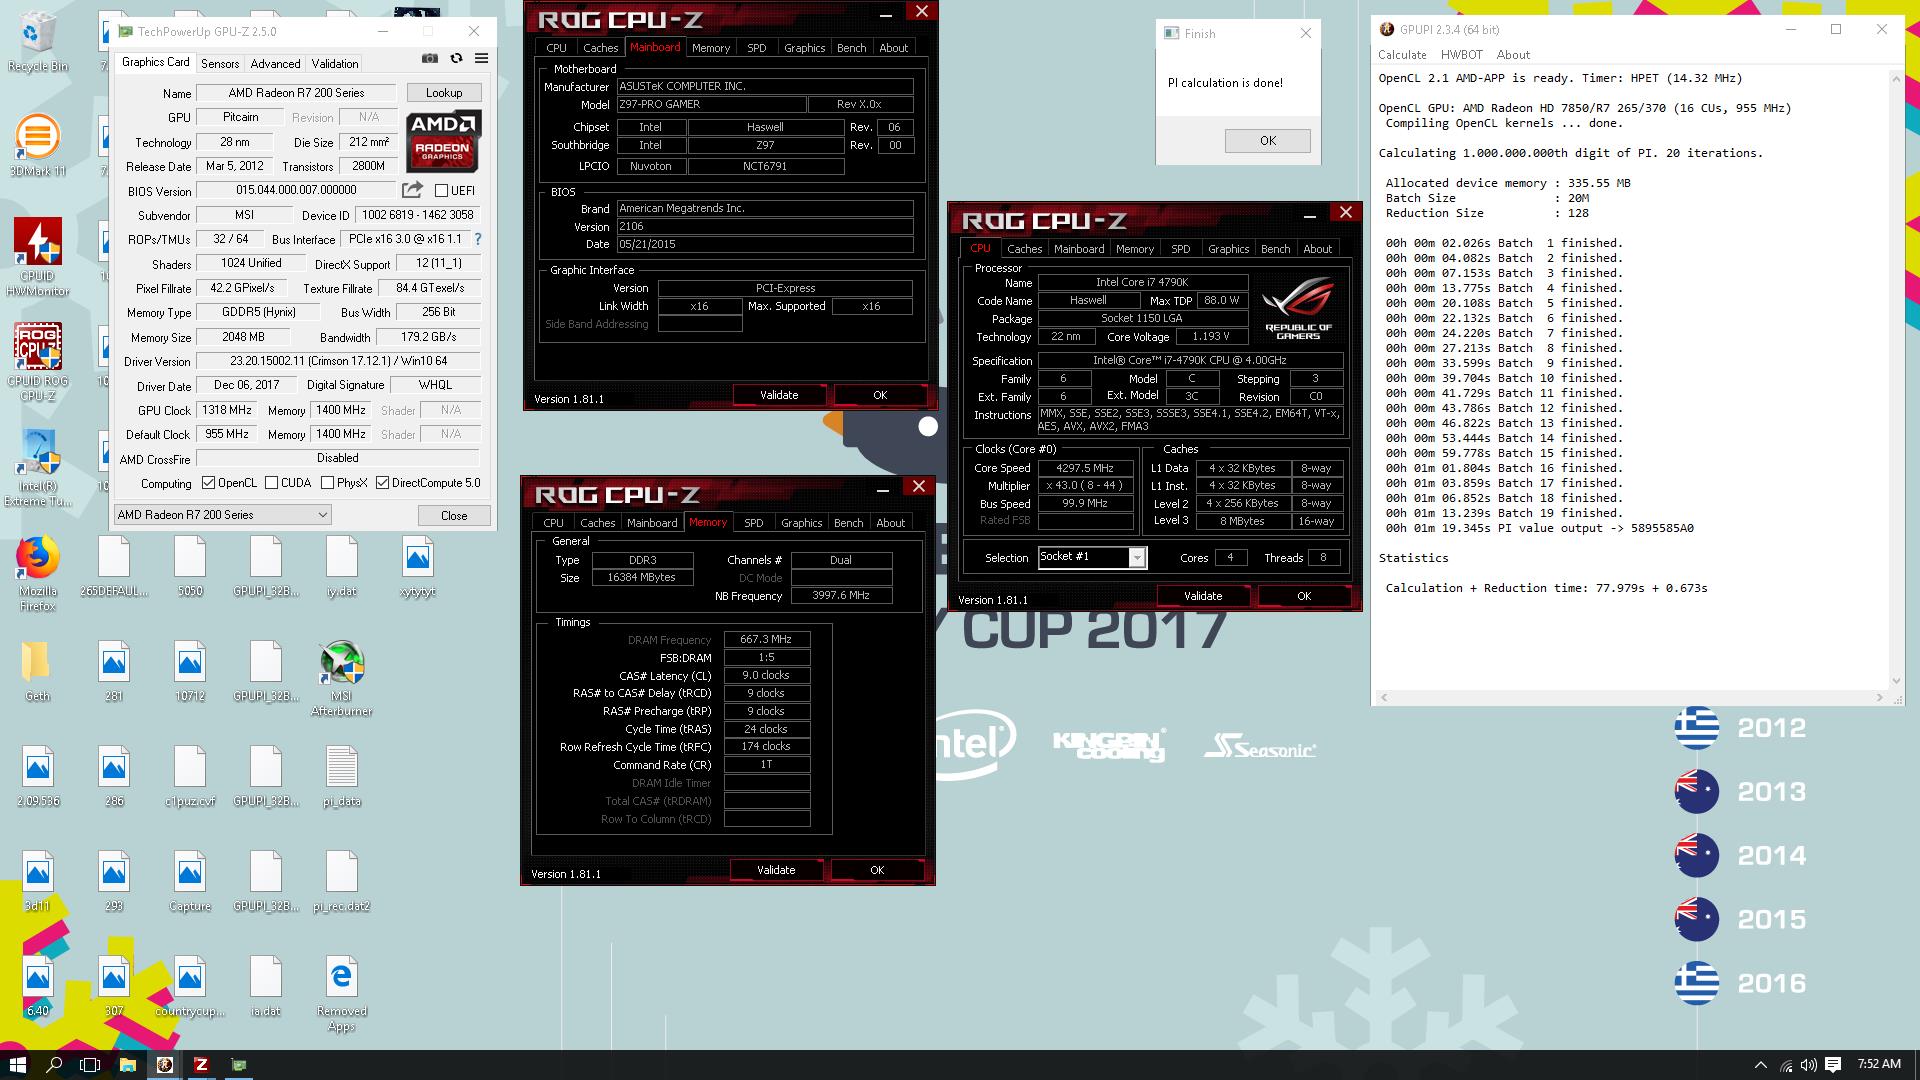The height and width of the screenshot is (1080, 1920).
Task: Toggle the OpenCL checkbox
Action: coord(208,483)
